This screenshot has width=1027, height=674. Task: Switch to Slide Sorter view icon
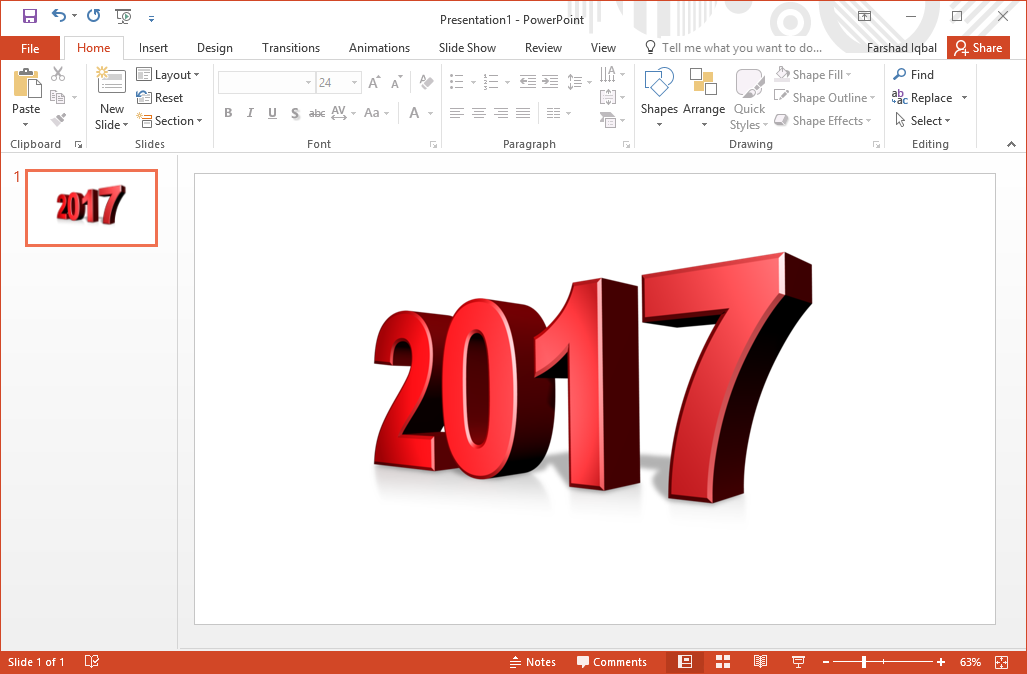pyautogui.click(x=723, y=662)
